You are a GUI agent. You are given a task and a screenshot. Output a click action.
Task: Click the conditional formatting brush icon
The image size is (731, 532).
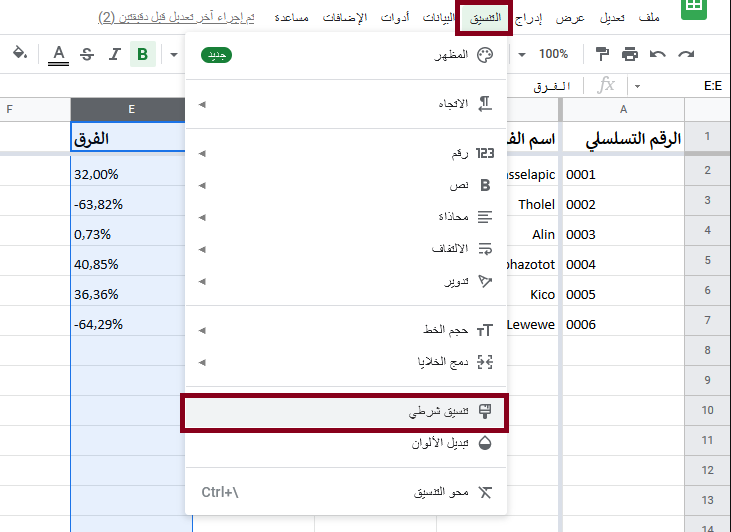tap(485, 411)
